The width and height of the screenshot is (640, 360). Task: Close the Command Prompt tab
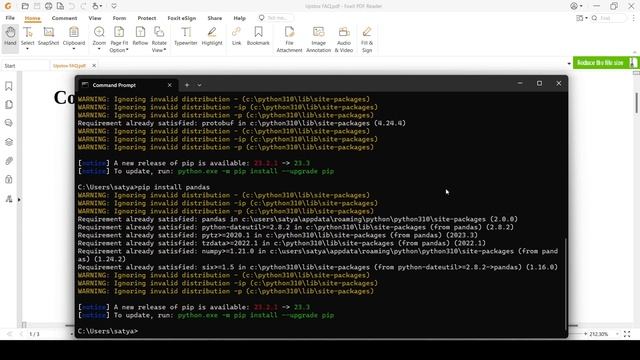[170, 85]
